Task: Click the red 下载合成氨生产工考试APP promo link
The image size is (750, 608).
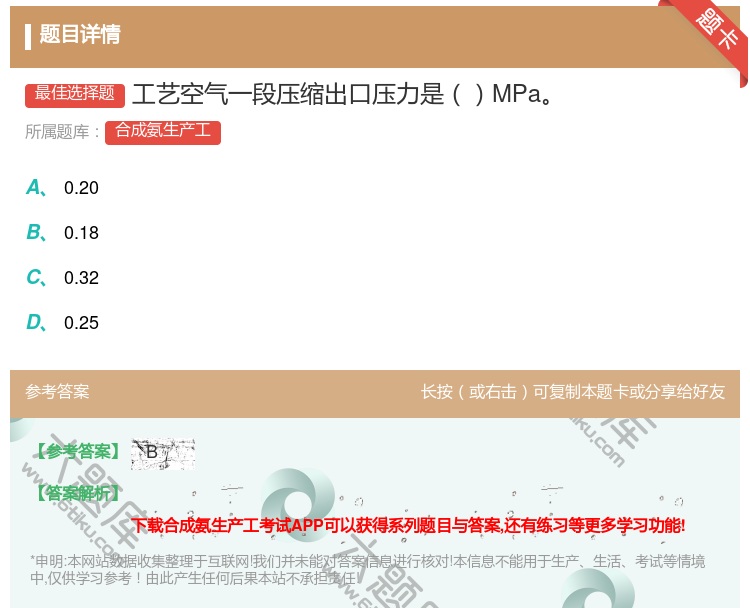Action: point(408,525)
